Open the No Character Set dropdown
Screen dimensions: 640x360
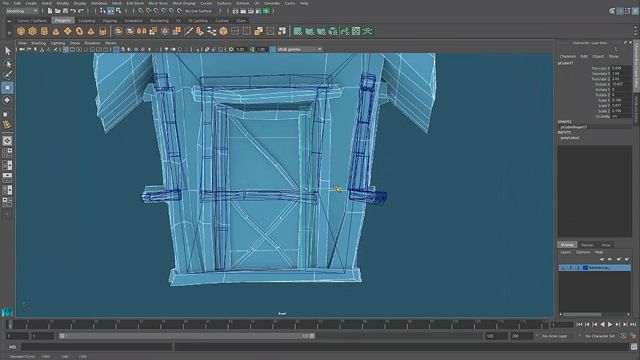(600, 336)
